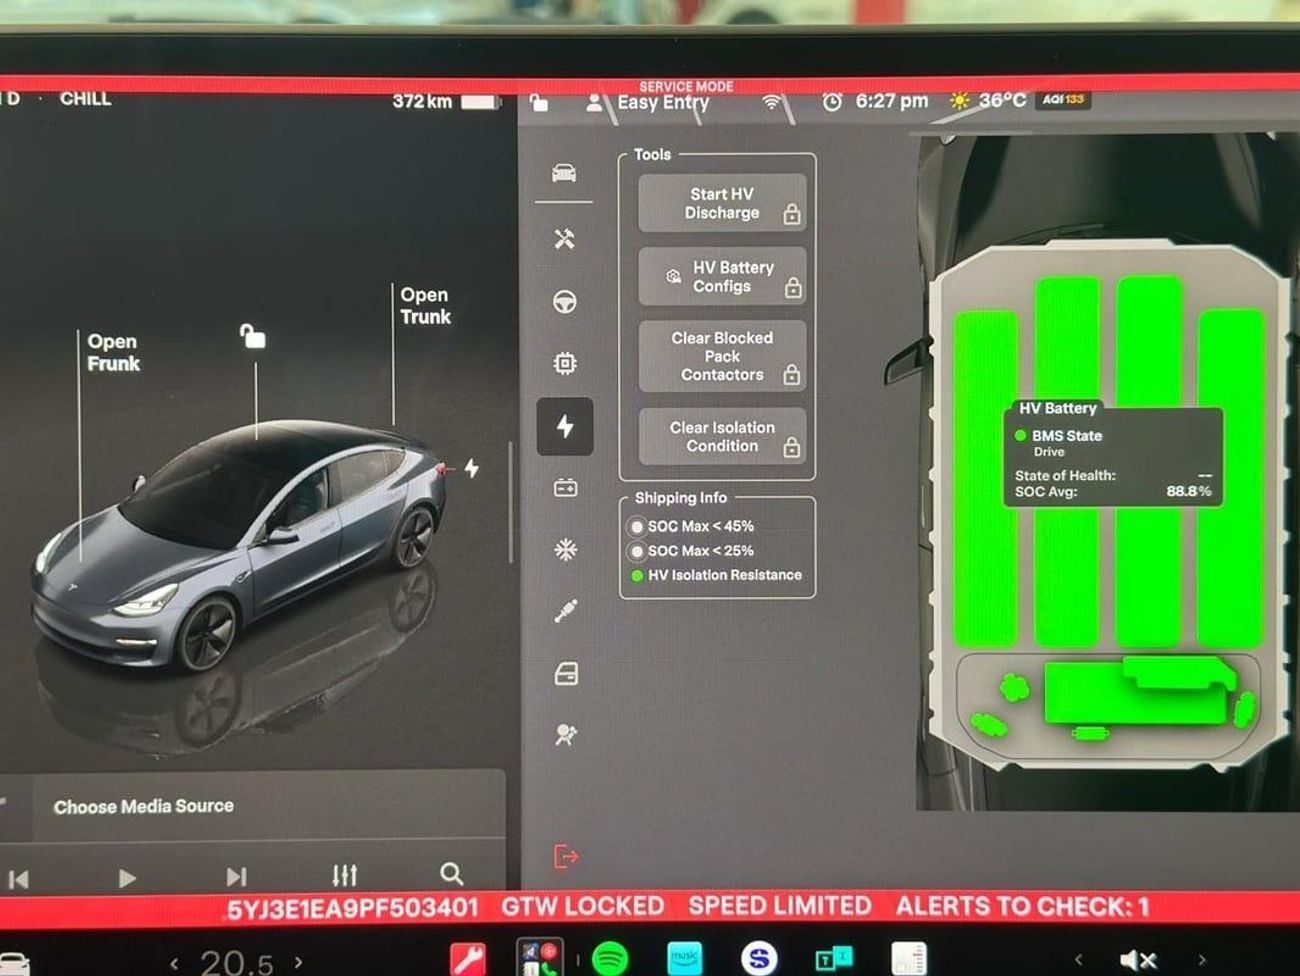This screenshot has height=976, width=1300.
Task: Tap GTW LOCKED status text
Action: click(x=583, y=907)
